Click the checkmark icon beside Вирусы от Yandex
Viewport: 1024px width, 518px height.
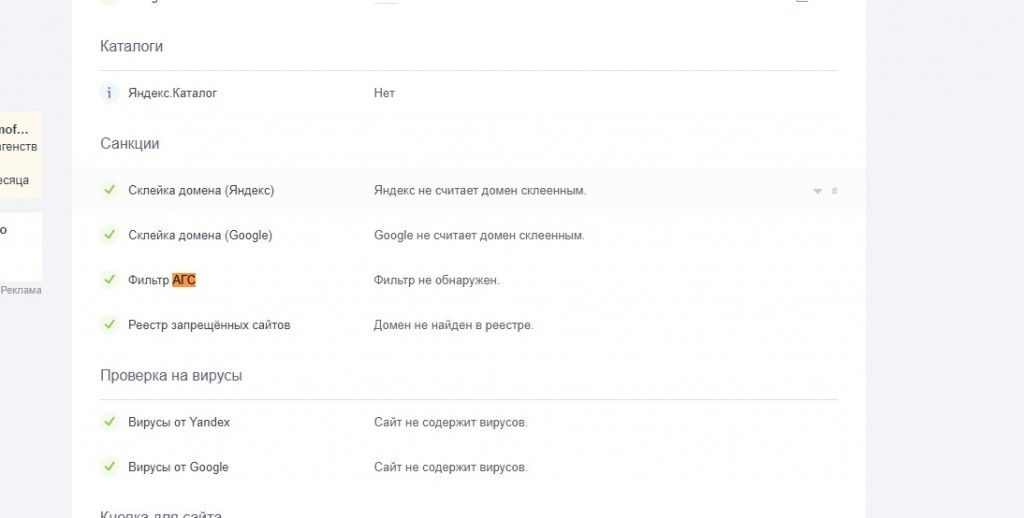click(110, 422)
